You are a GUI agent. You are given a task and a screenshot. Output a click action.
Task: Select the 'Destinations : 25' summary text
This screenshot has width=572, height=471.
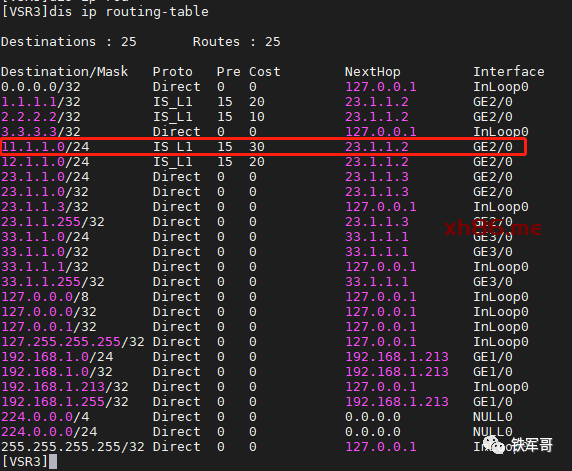click(69, 42)
